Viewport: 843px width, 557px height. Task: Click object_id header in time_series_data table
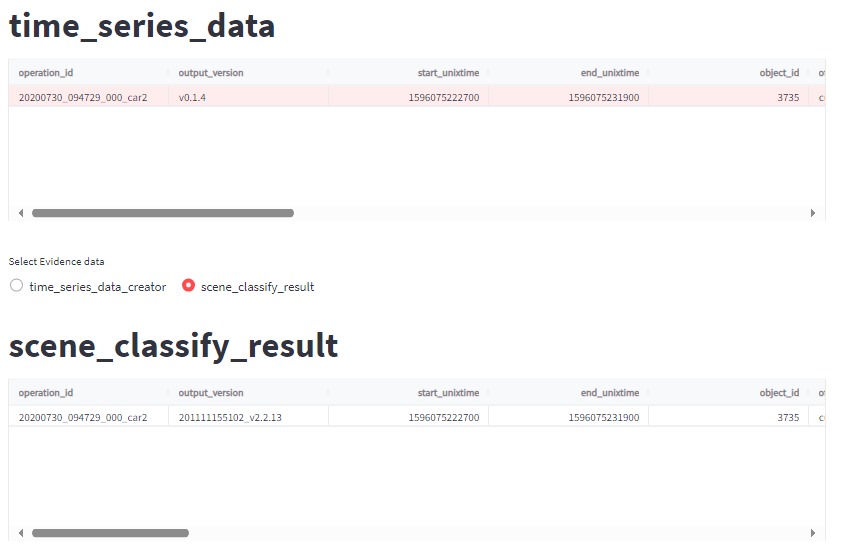pyautogui.click(x=779, y=73)
